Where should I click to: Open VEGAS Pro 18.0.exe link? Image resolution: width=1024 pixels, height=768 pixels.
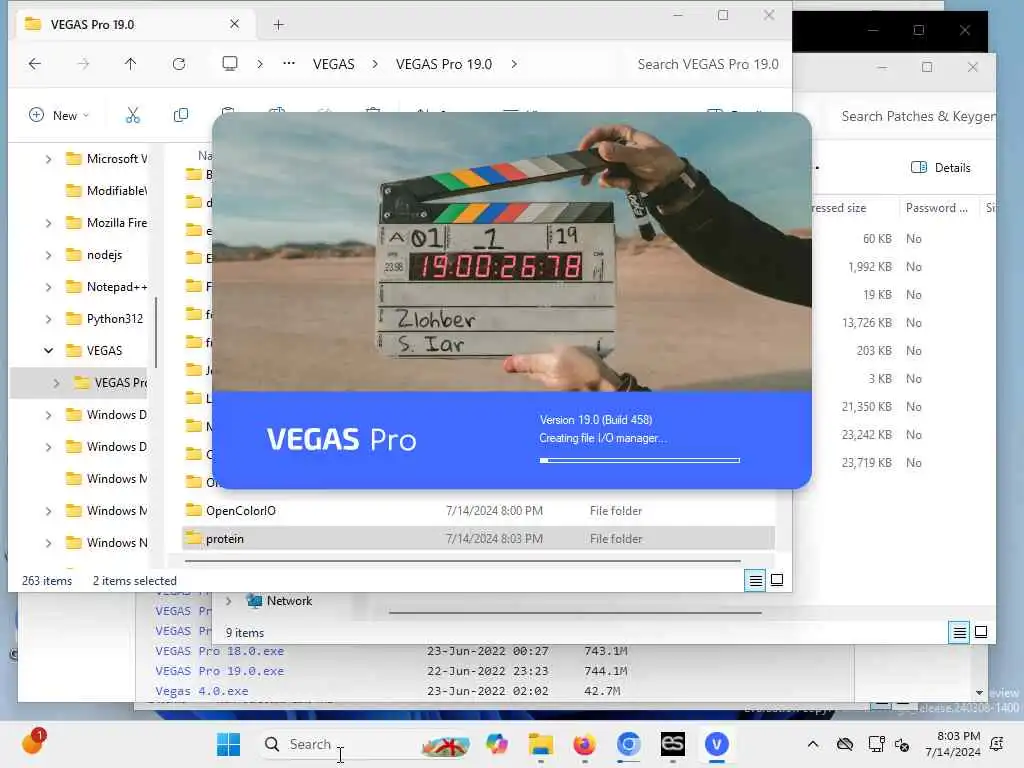(219, 651)
